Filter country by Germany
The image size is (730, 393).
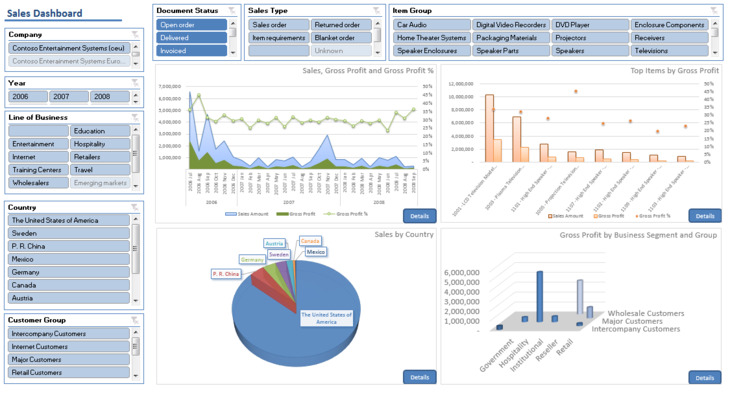click(69, 272)
